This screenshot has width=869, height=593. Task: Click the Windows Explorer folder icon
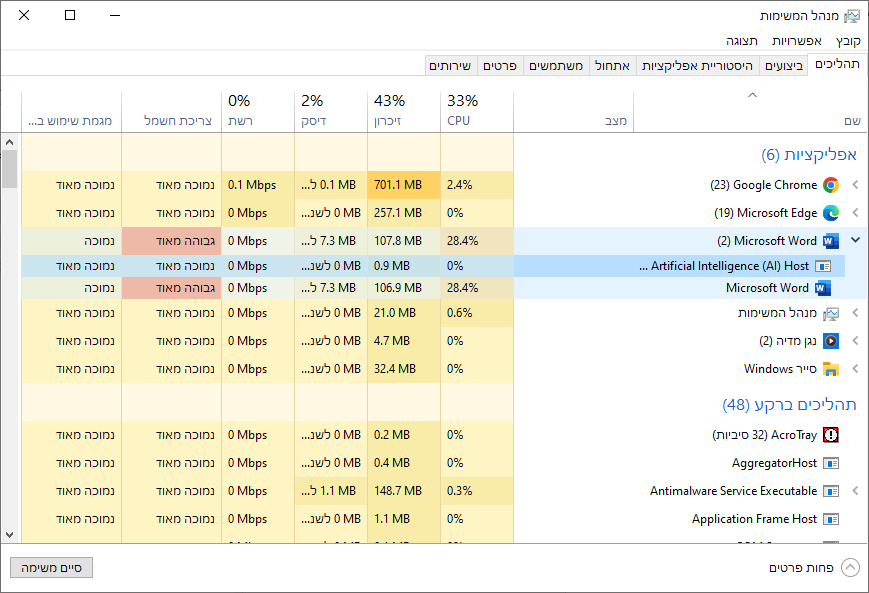830,369
